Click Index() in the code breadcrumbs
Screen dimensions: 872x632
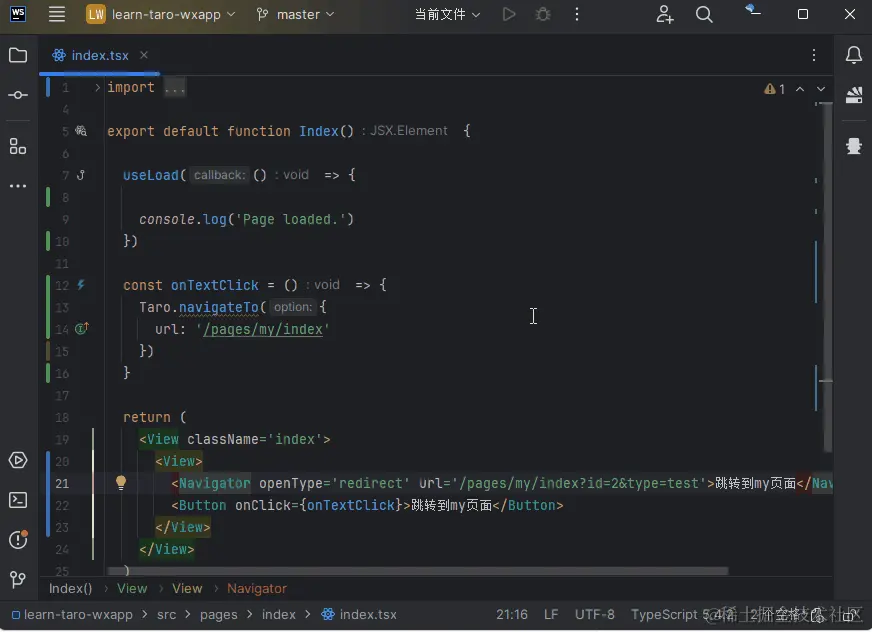coord(71,588)
